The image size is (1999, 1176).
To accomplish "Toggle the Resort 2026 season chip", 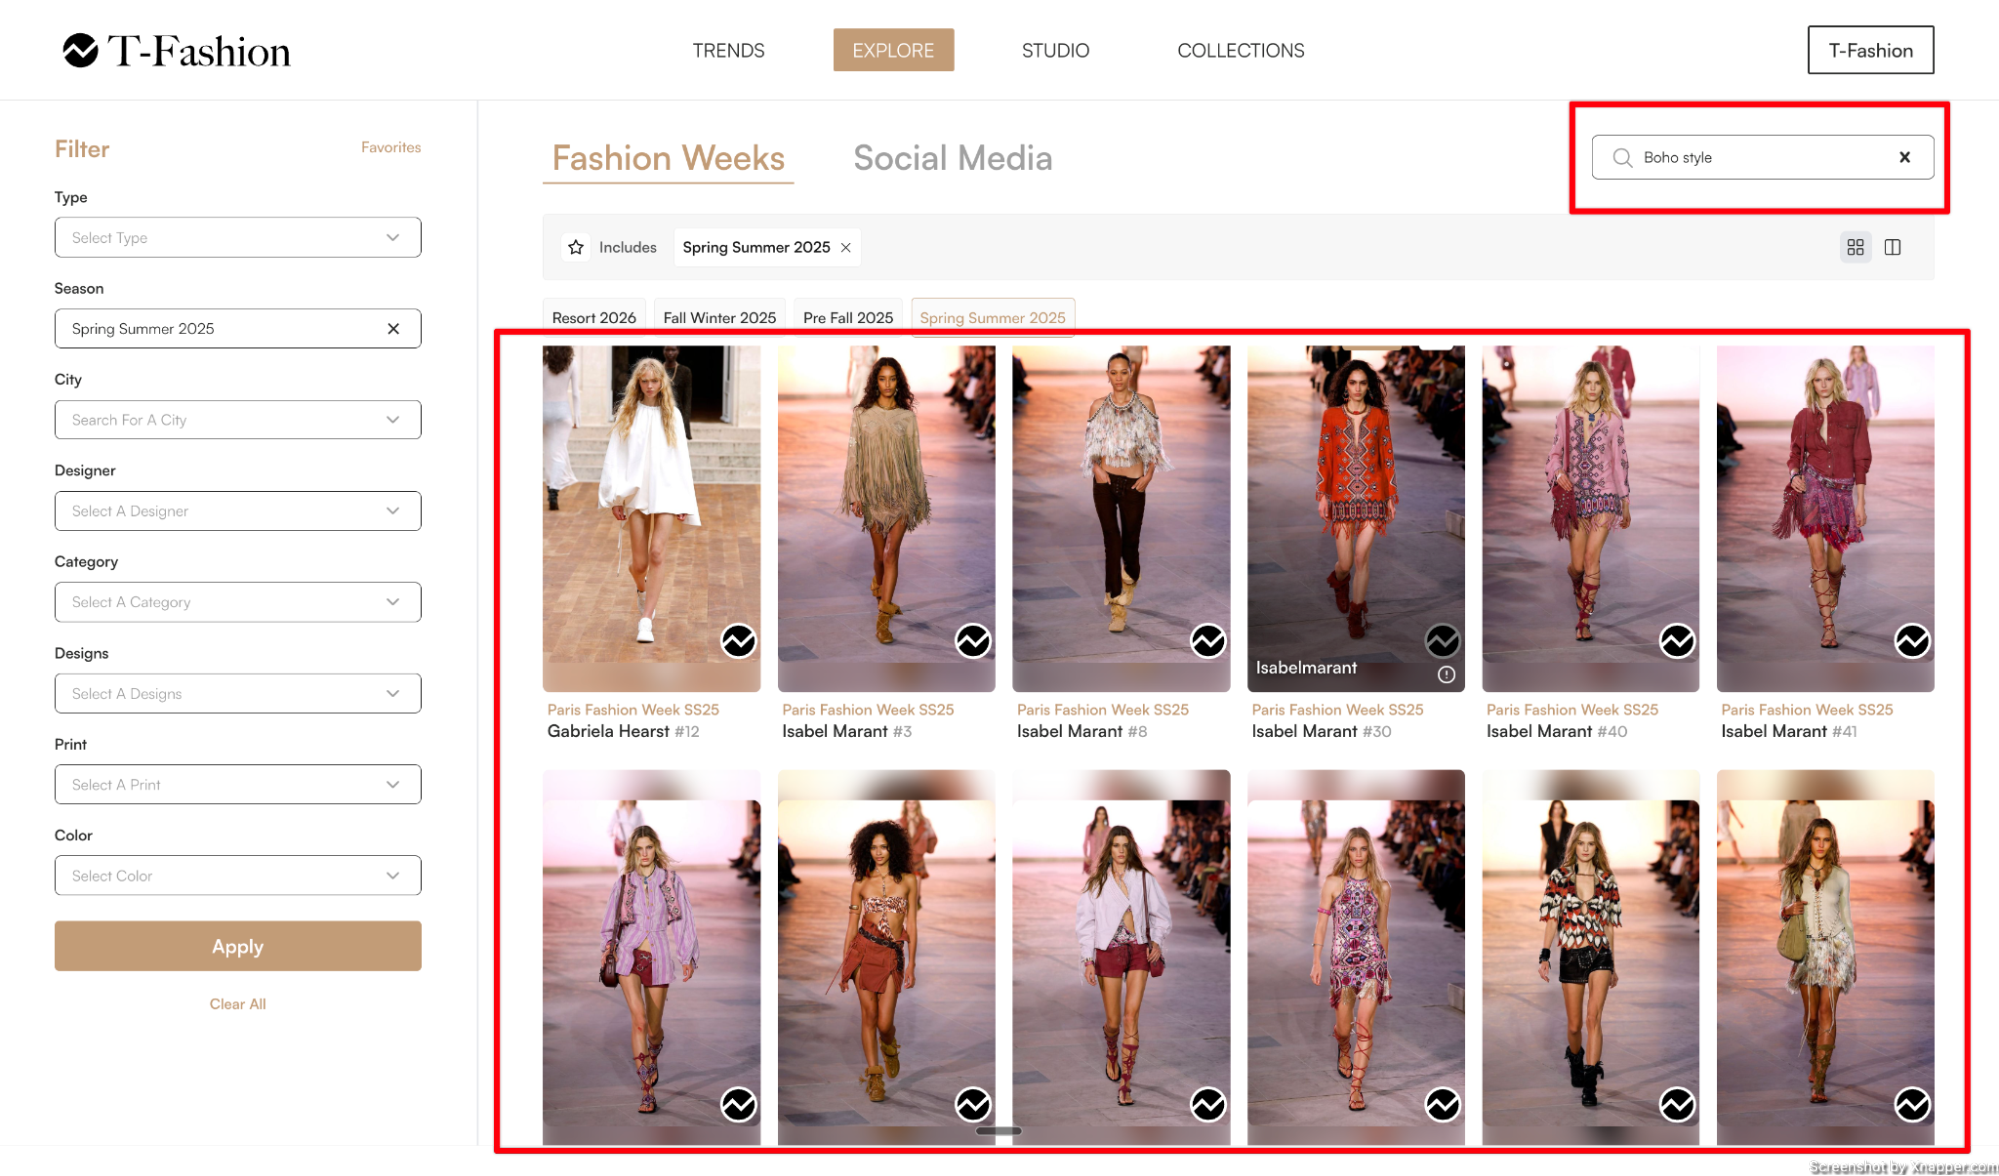I will pyautogui.click(x=594, y=317).
